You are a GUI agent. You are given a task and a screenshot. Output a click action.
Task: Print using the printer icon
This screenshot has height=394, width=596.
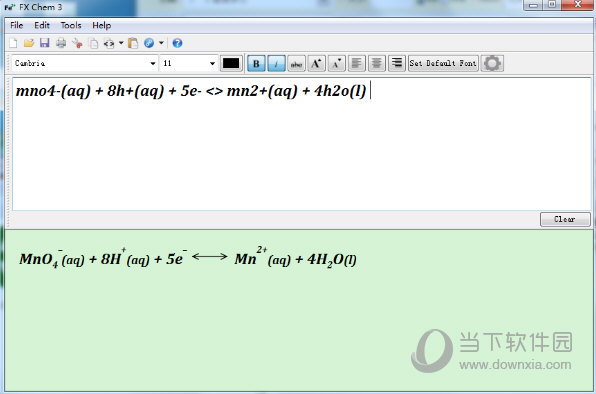61,43
